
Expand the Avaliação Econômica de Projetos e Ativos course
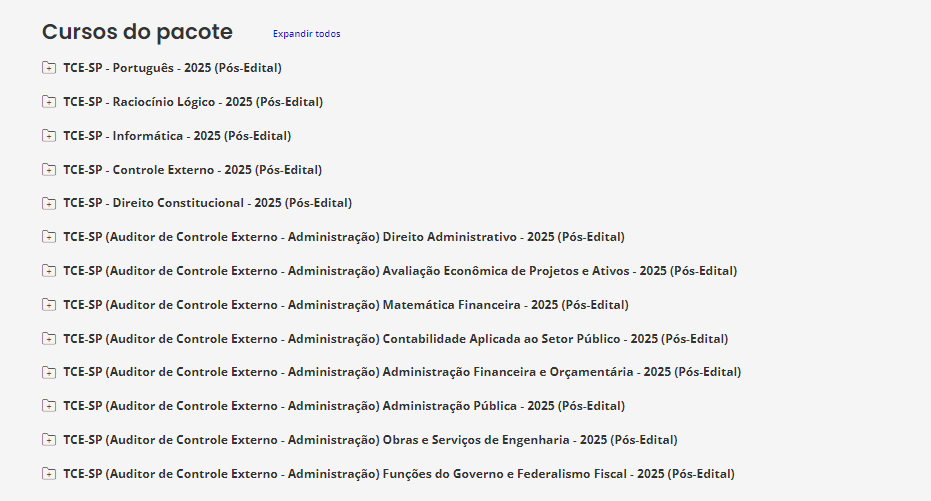49,271
